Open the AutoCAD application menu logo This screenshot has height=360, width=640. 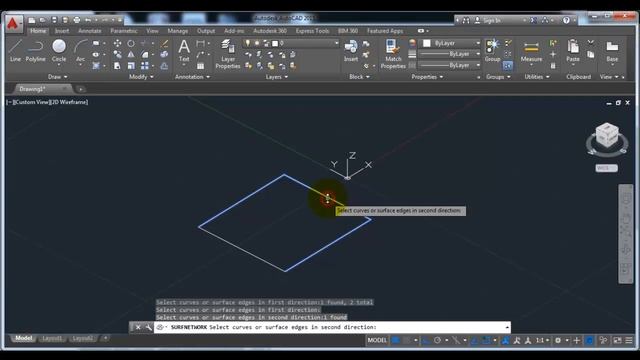click(x=13, y=24)
